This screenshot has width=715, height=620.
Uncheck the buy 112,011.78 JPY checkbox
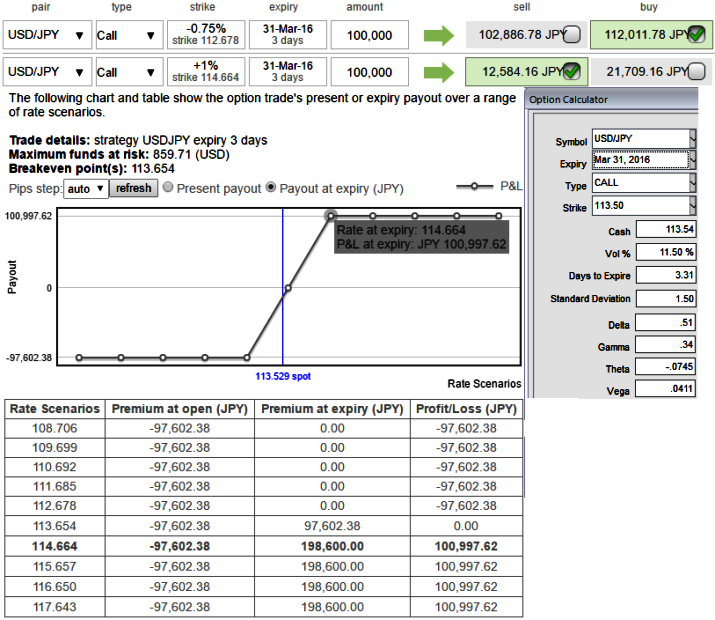pos(696,36)
